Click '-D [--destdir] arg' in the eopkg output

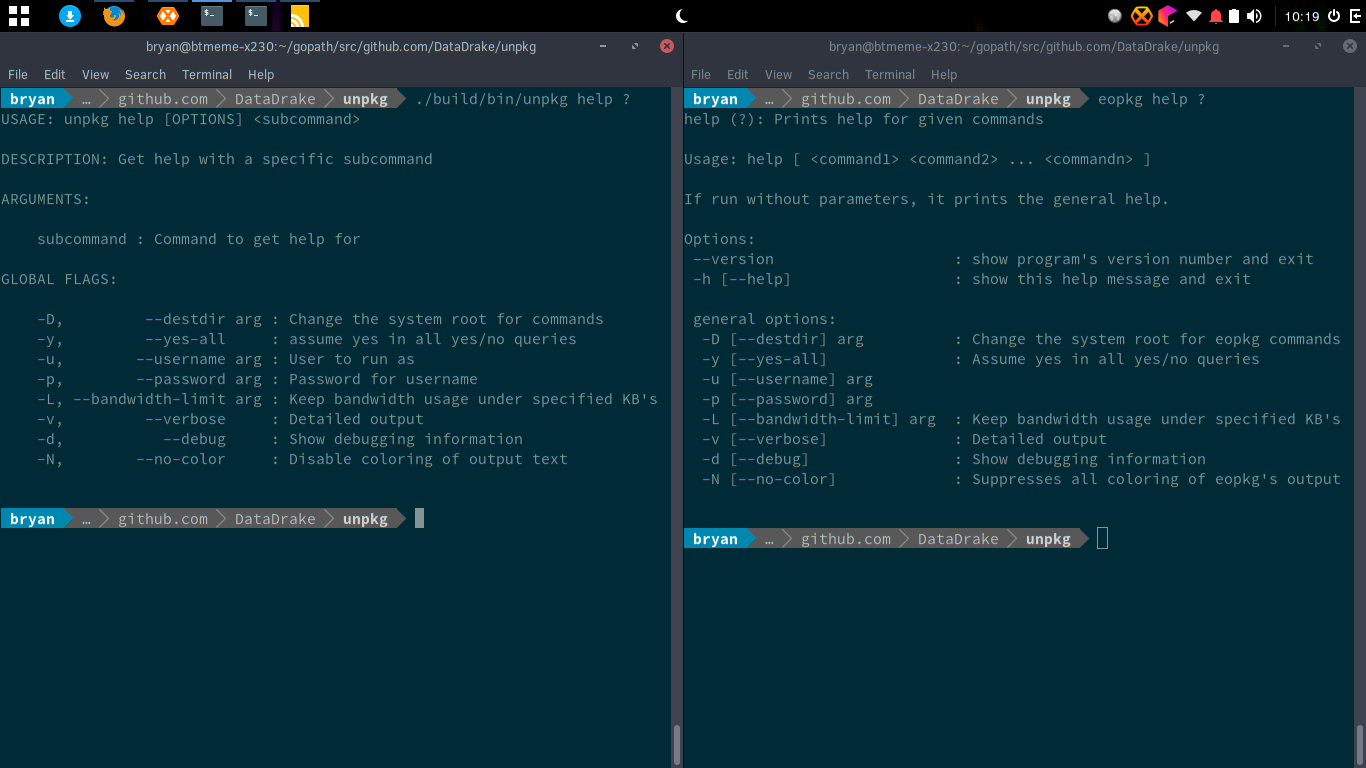point(783,339)
